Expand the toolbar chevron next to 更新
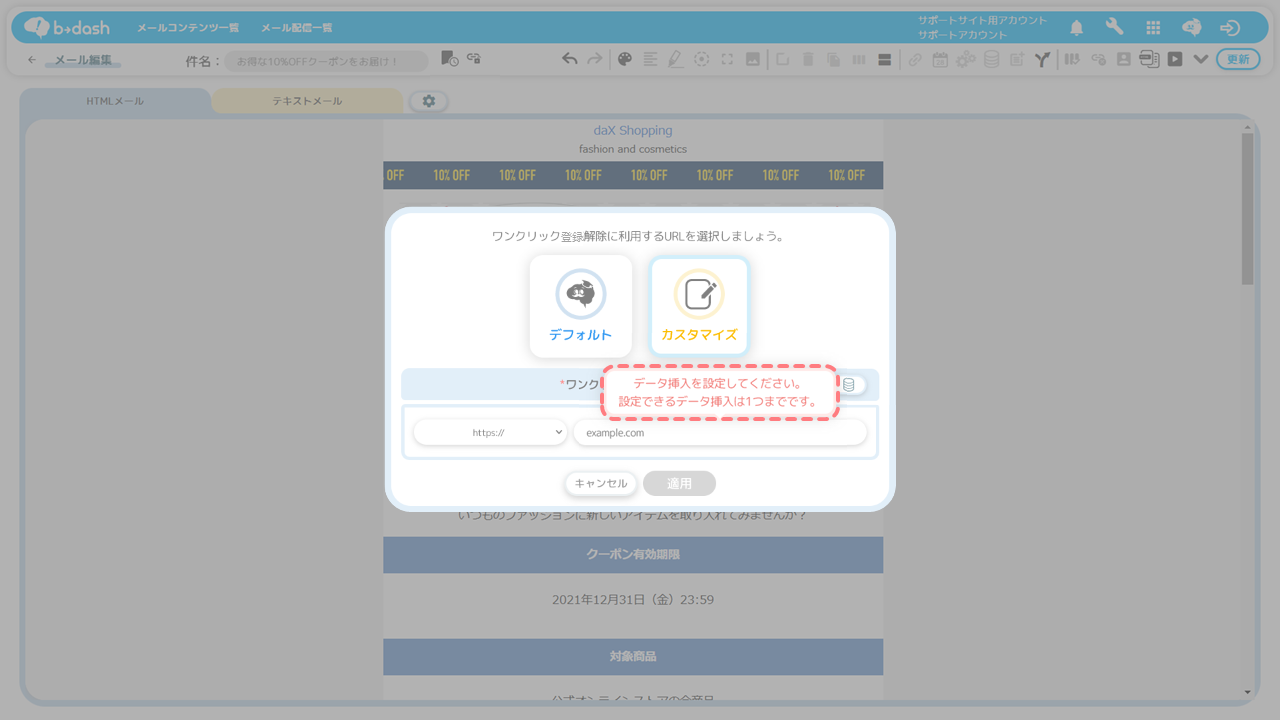 tap(1201, 59)
